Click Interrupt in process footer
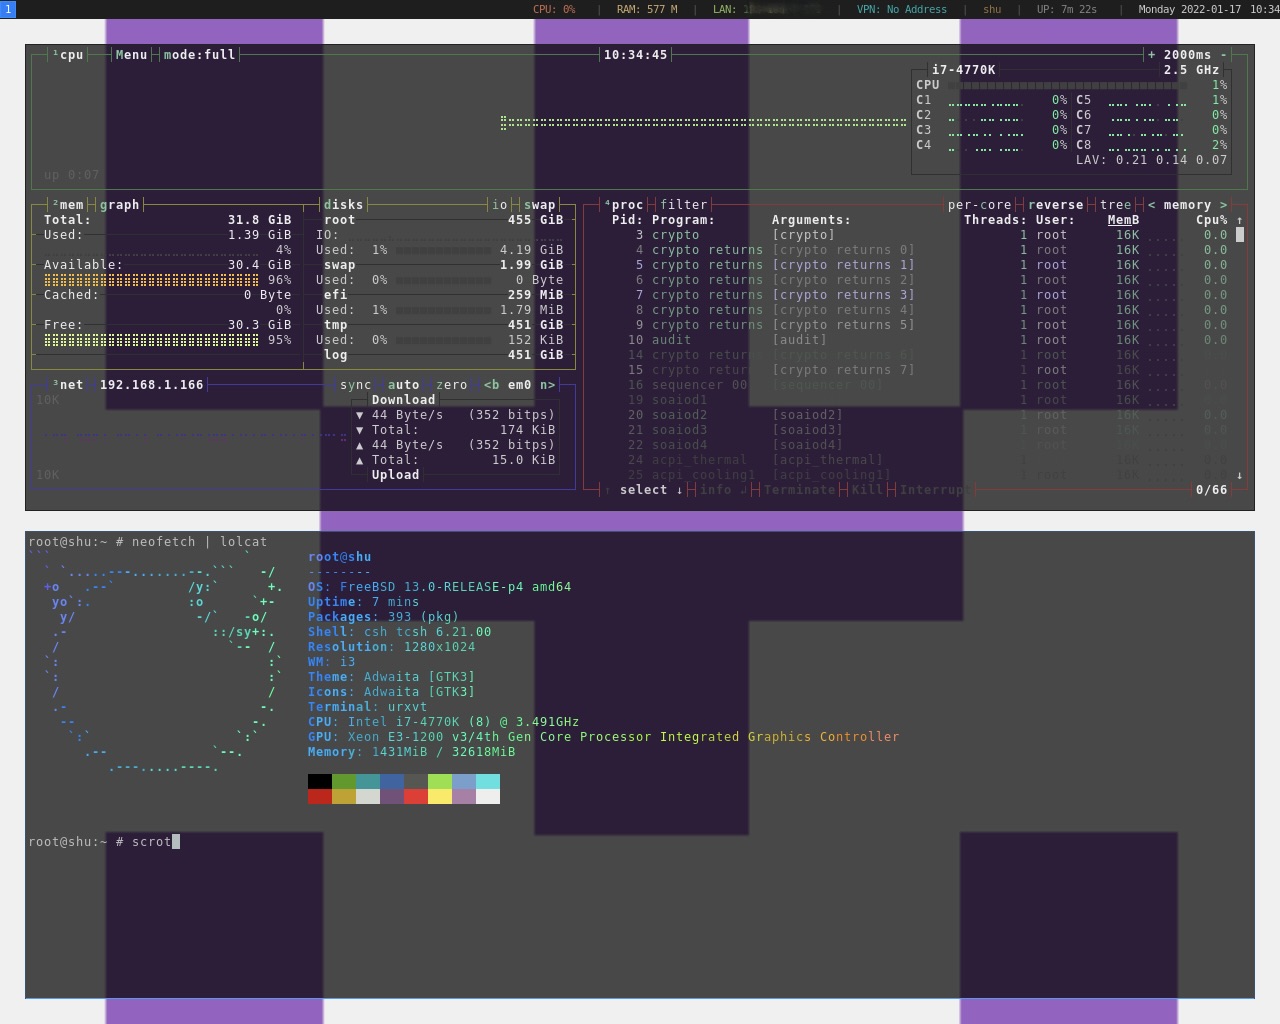 (935, 490)
